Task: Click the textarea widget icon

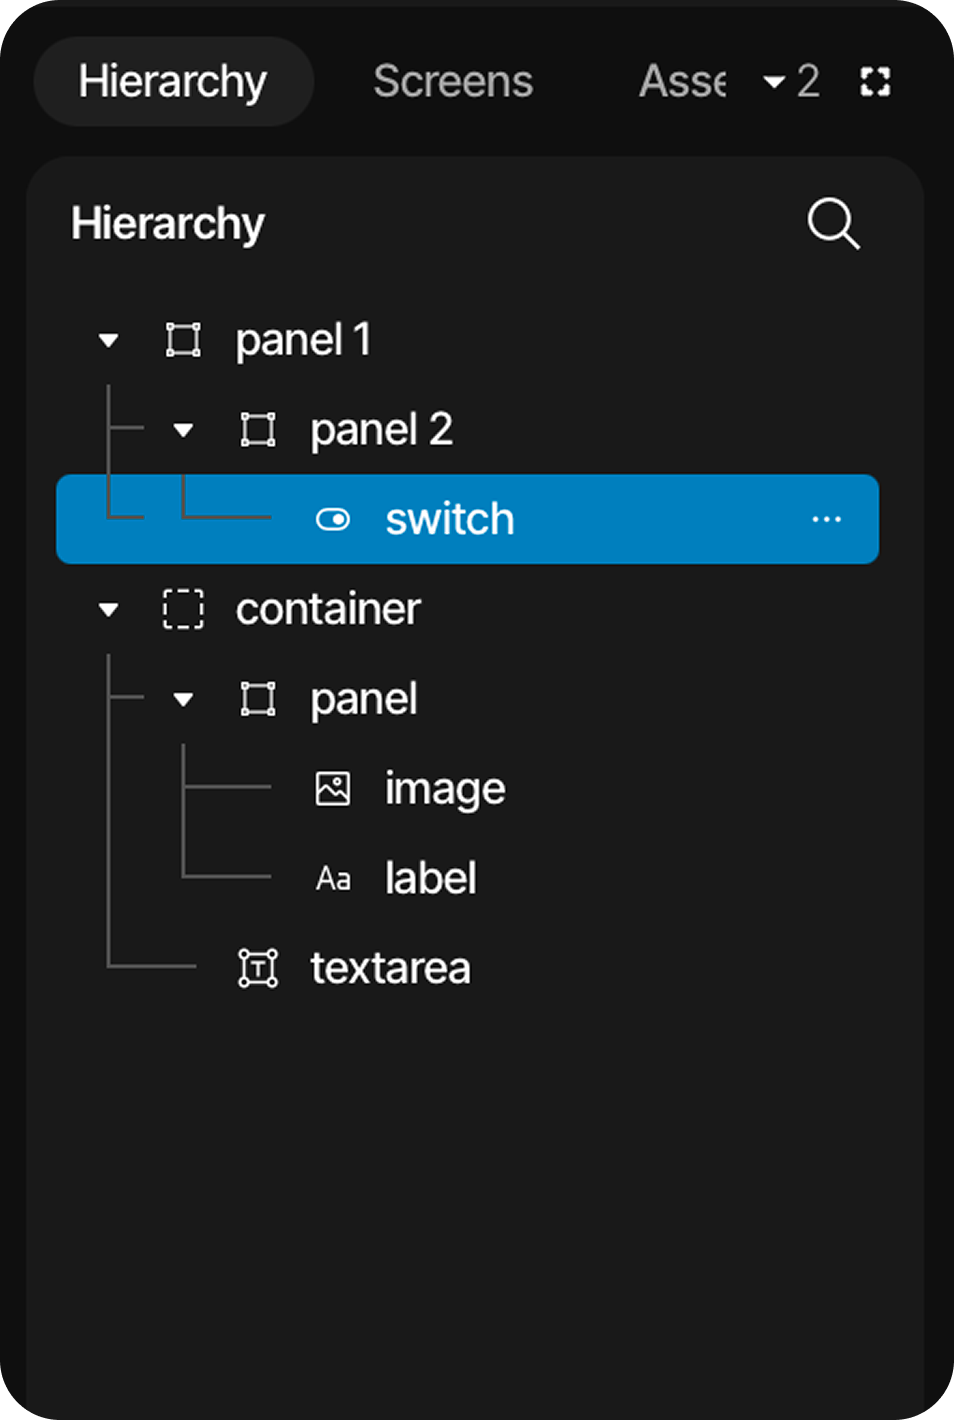Action: click(258, 968)
